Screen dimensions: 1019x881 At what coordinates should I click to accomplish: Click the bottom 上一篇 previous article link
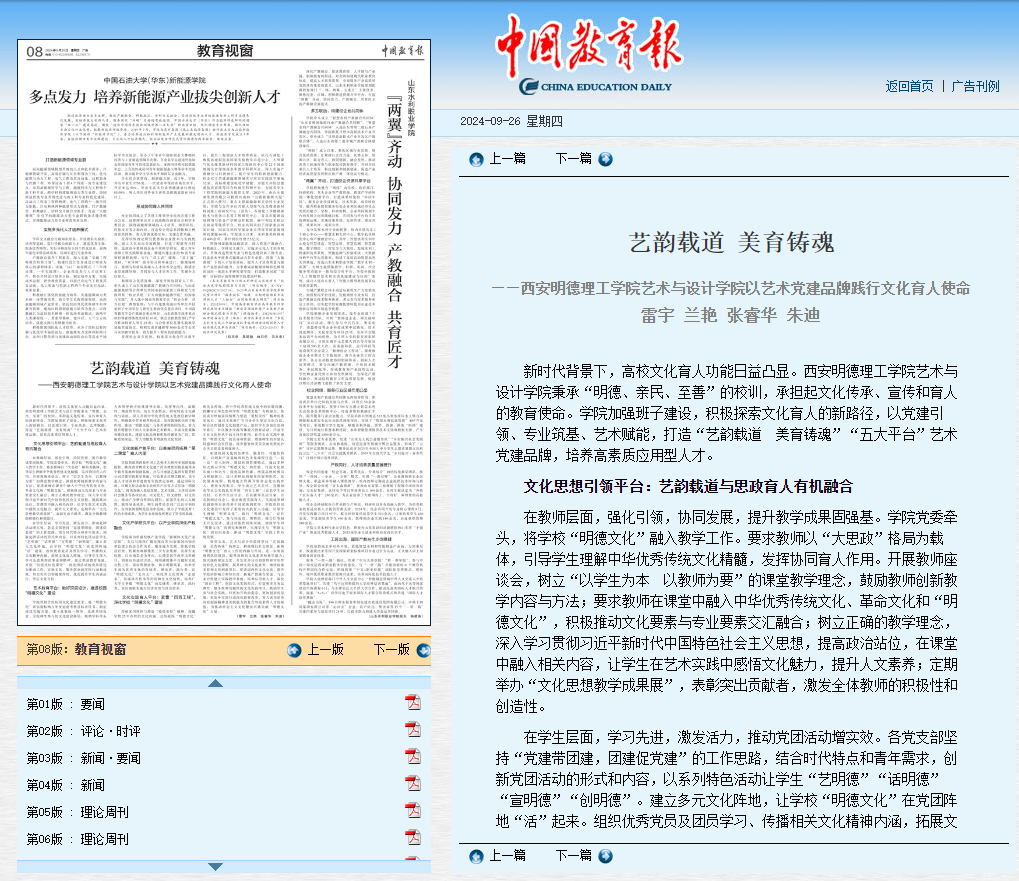coord(507,856)
